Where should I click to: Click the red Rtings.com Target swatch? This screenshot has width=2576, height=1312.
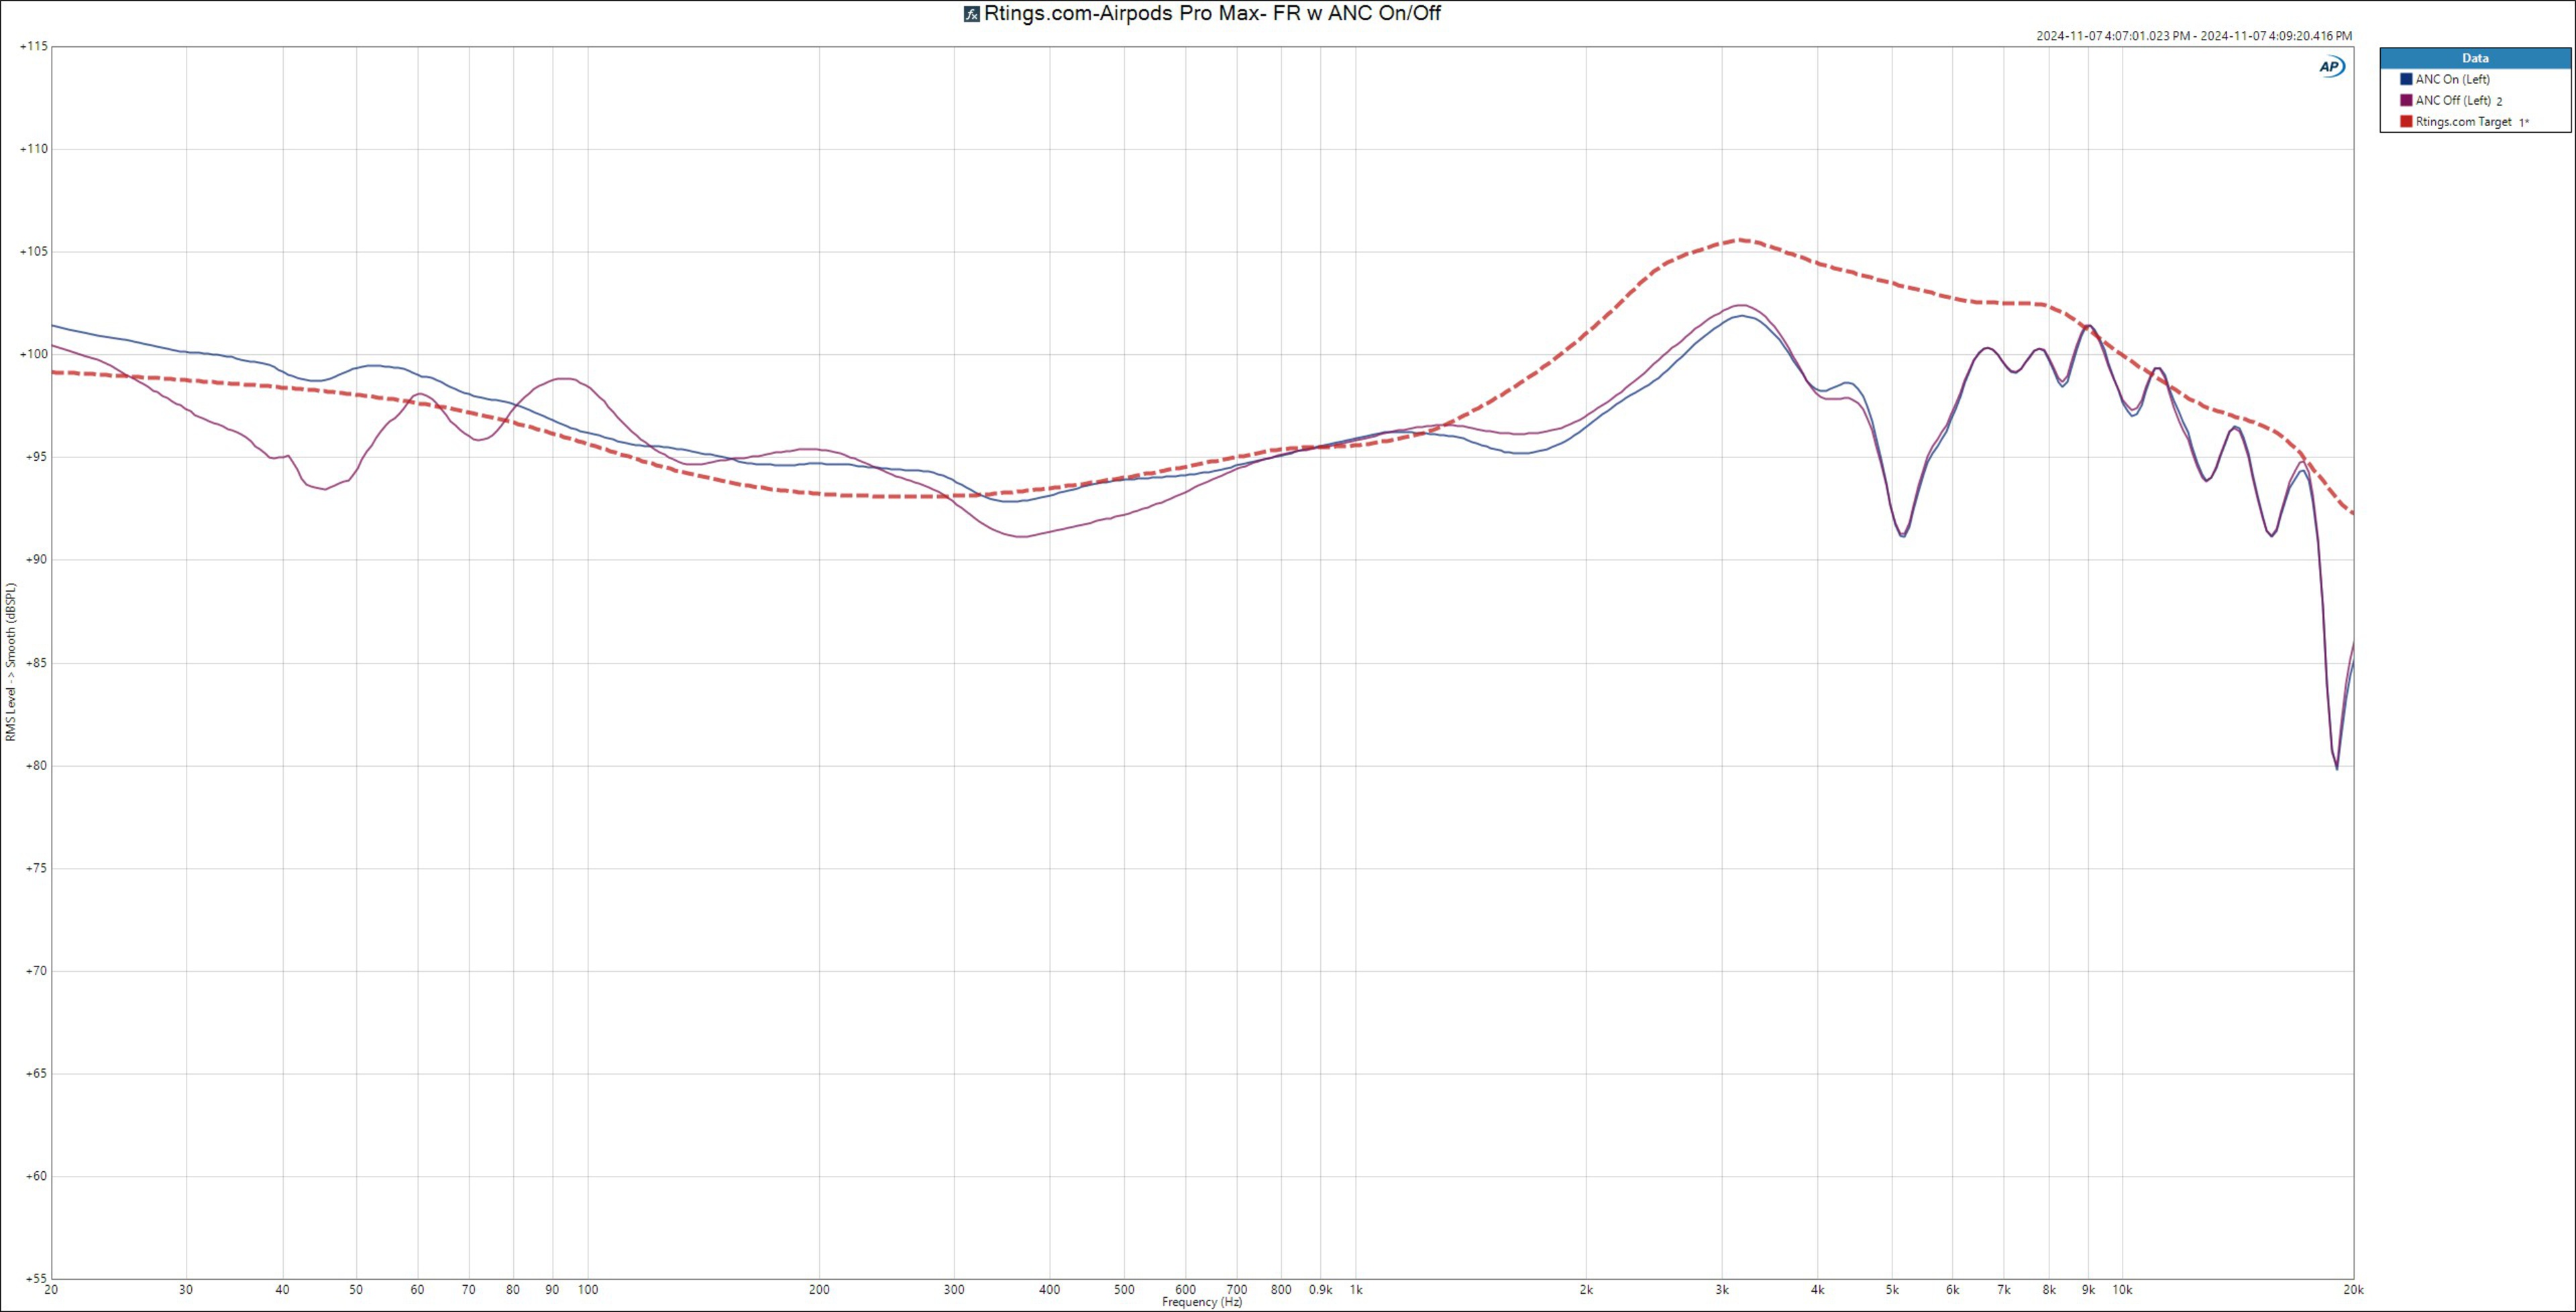tap(2406, 122)
